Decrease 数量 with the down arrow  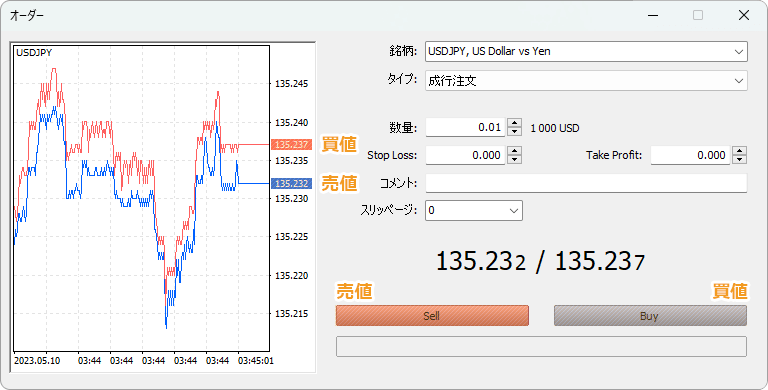514,132
